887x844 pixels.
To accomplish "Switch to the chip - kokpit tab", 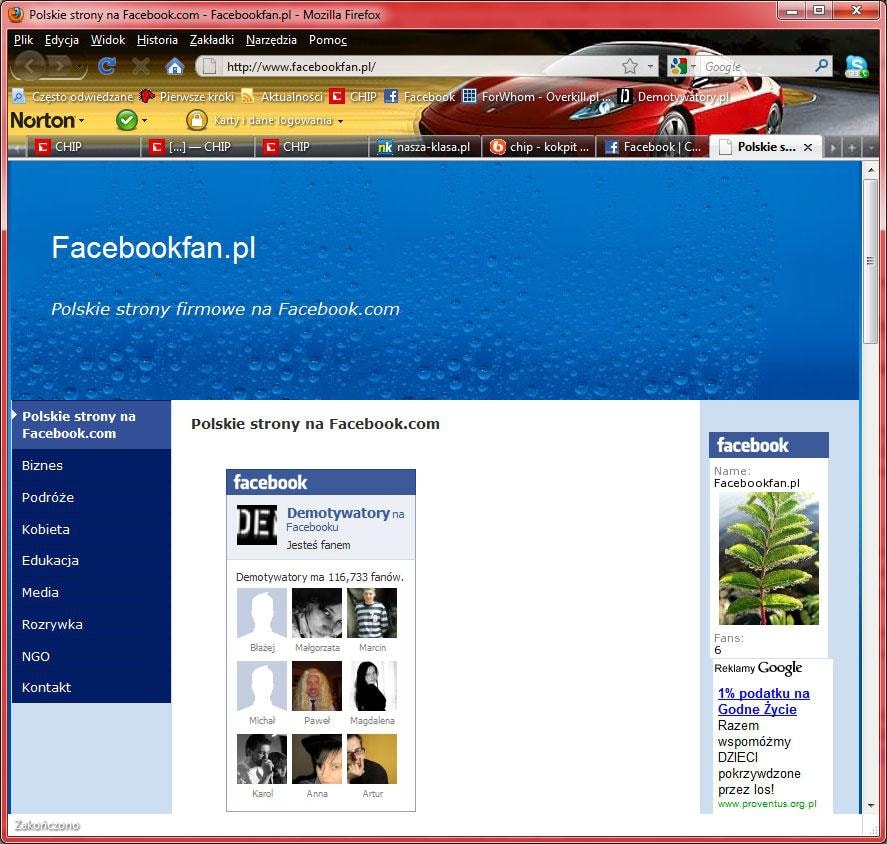I will (x=540, y=147).
